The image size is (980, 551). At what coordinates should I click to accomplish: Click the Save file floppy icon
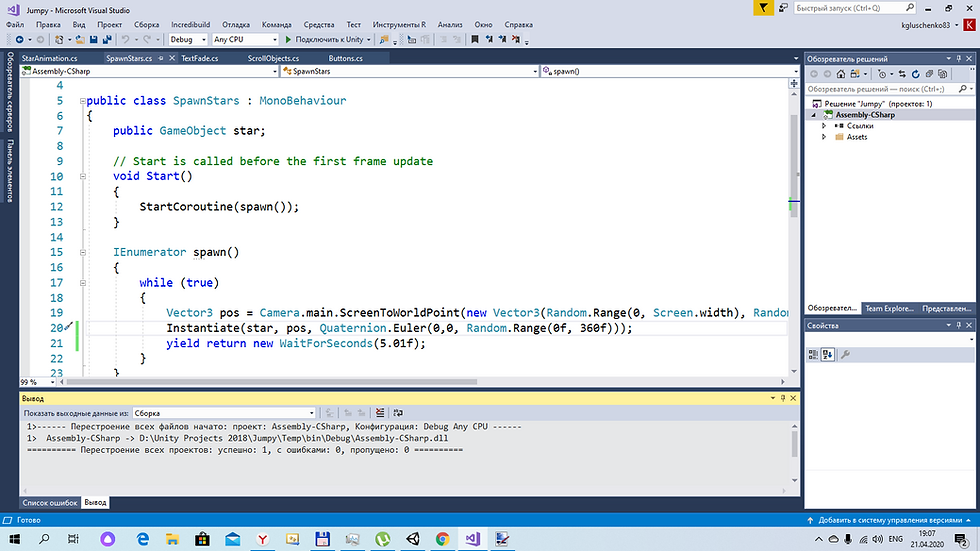click(x=94, y=39)
